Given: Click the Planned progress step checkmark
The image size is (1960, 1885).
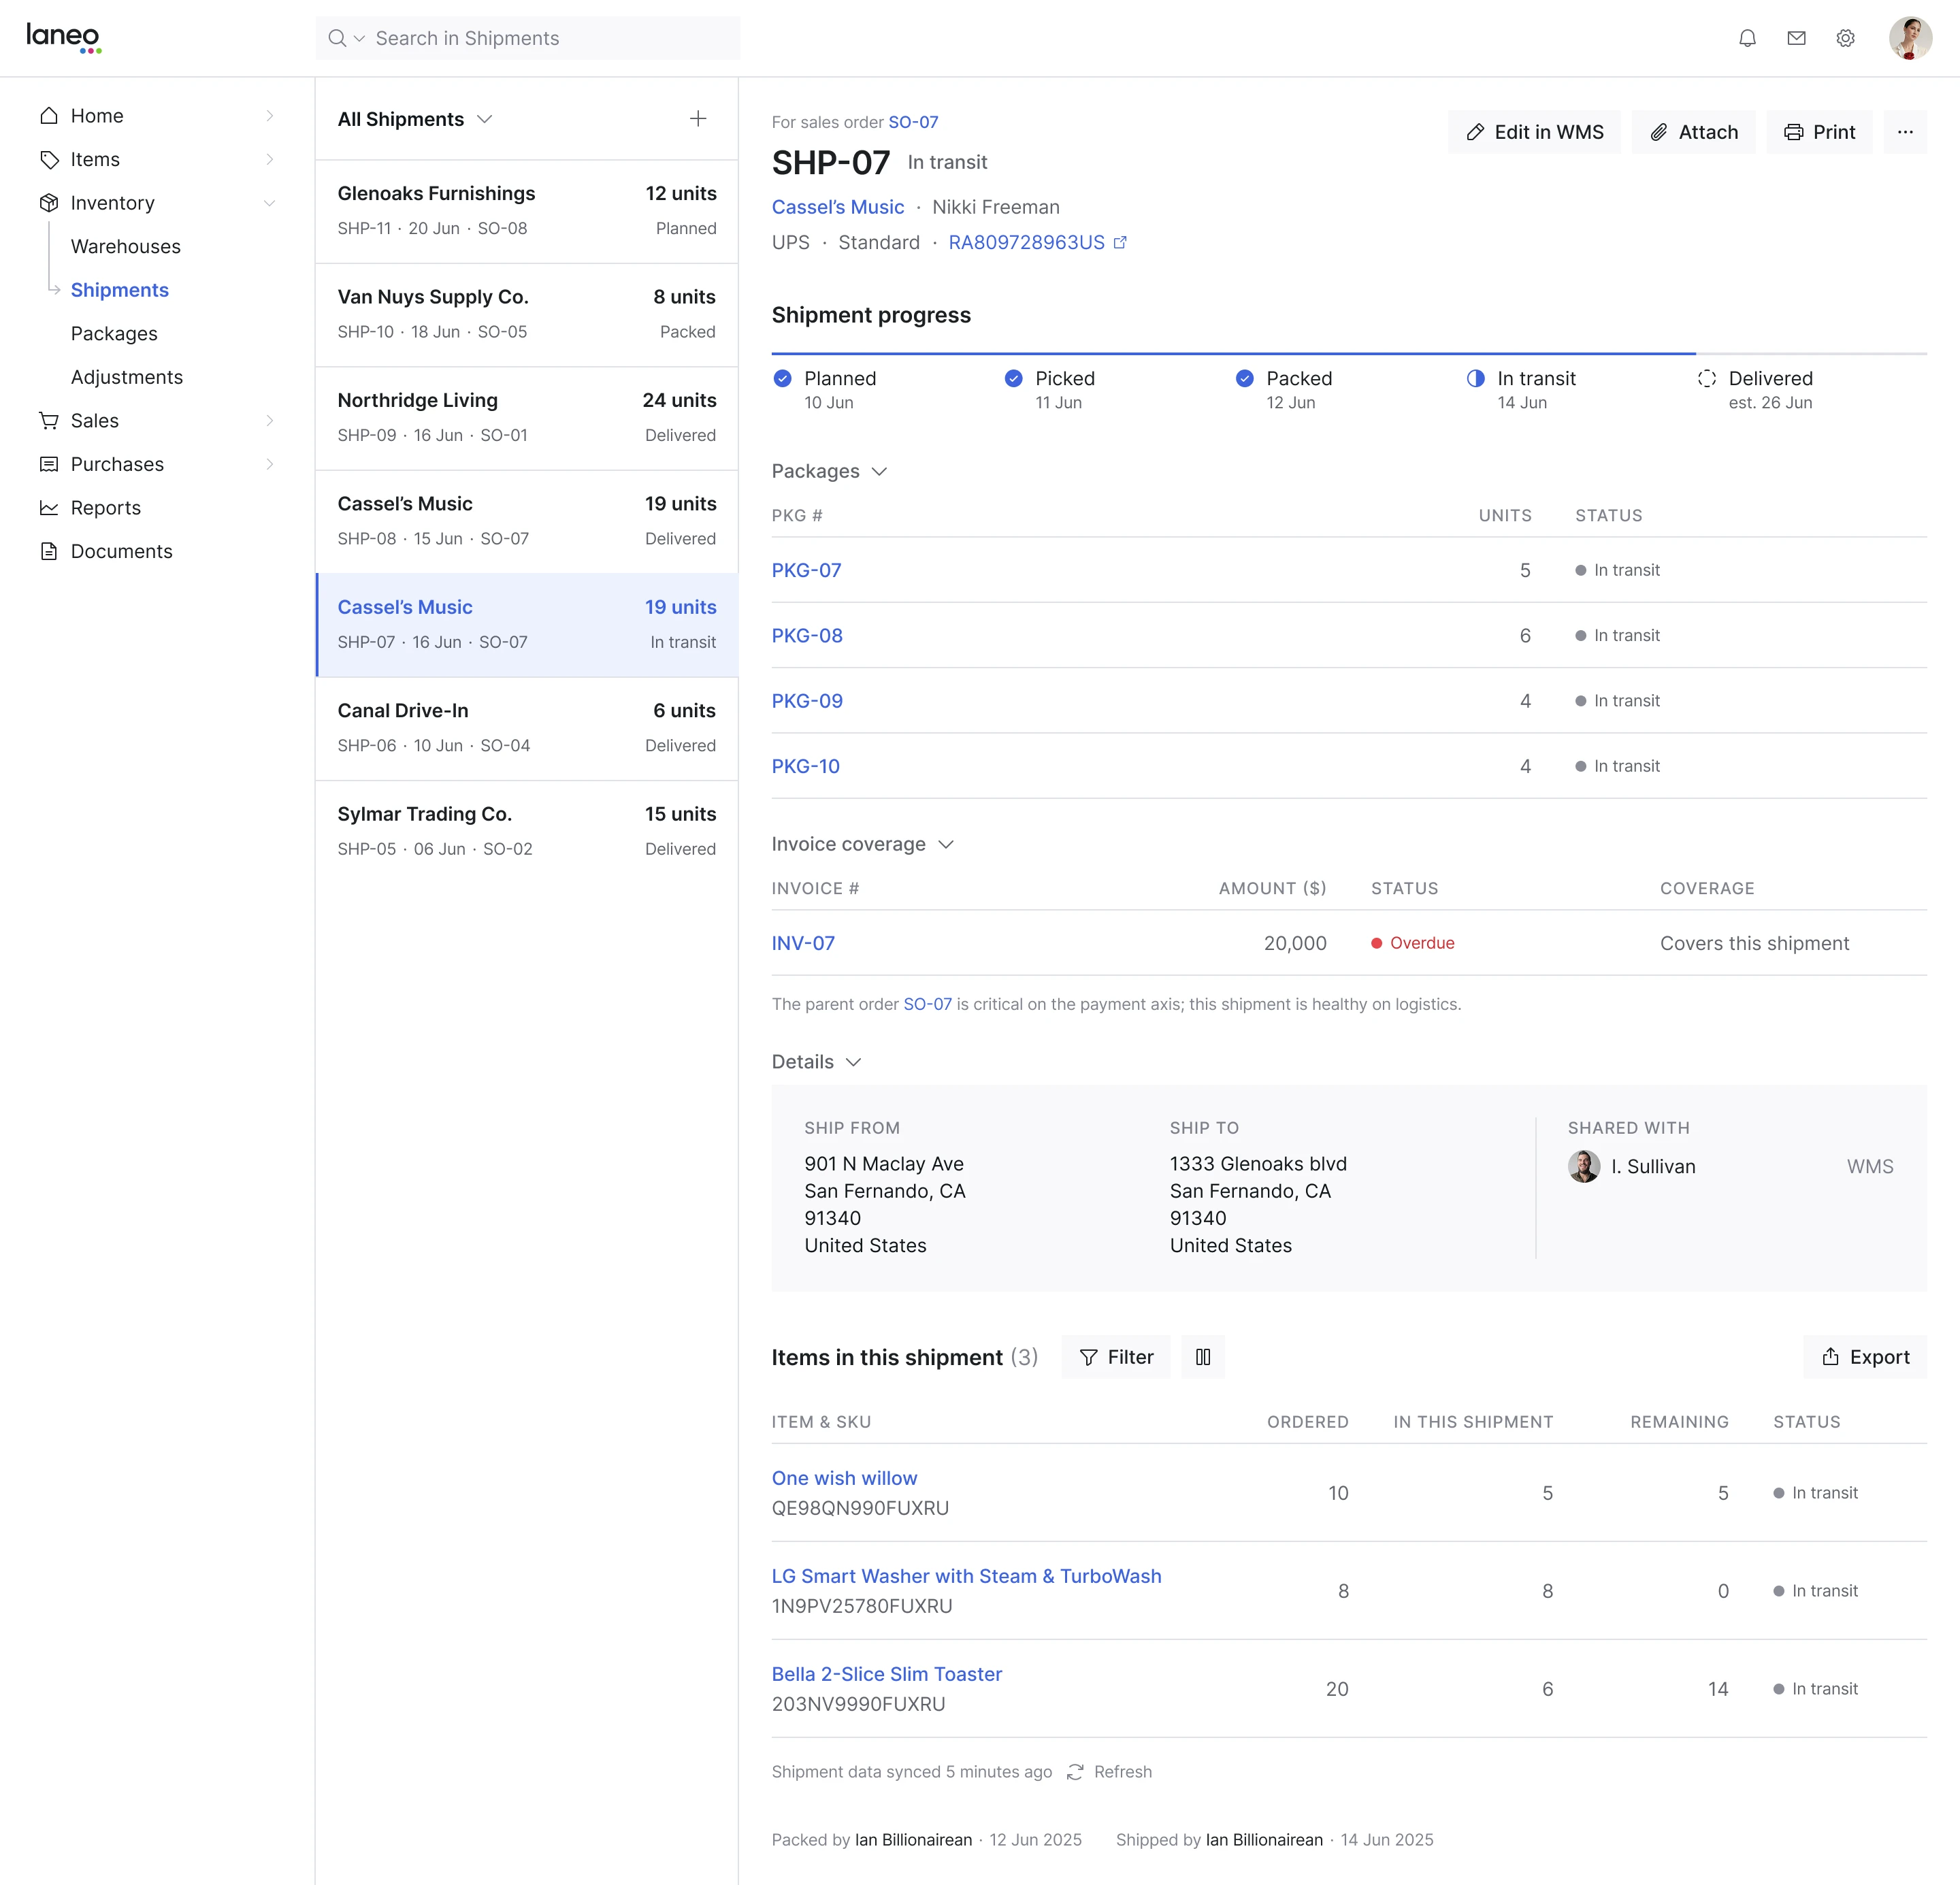Looking at the screenshot, I should coord(782,378).
